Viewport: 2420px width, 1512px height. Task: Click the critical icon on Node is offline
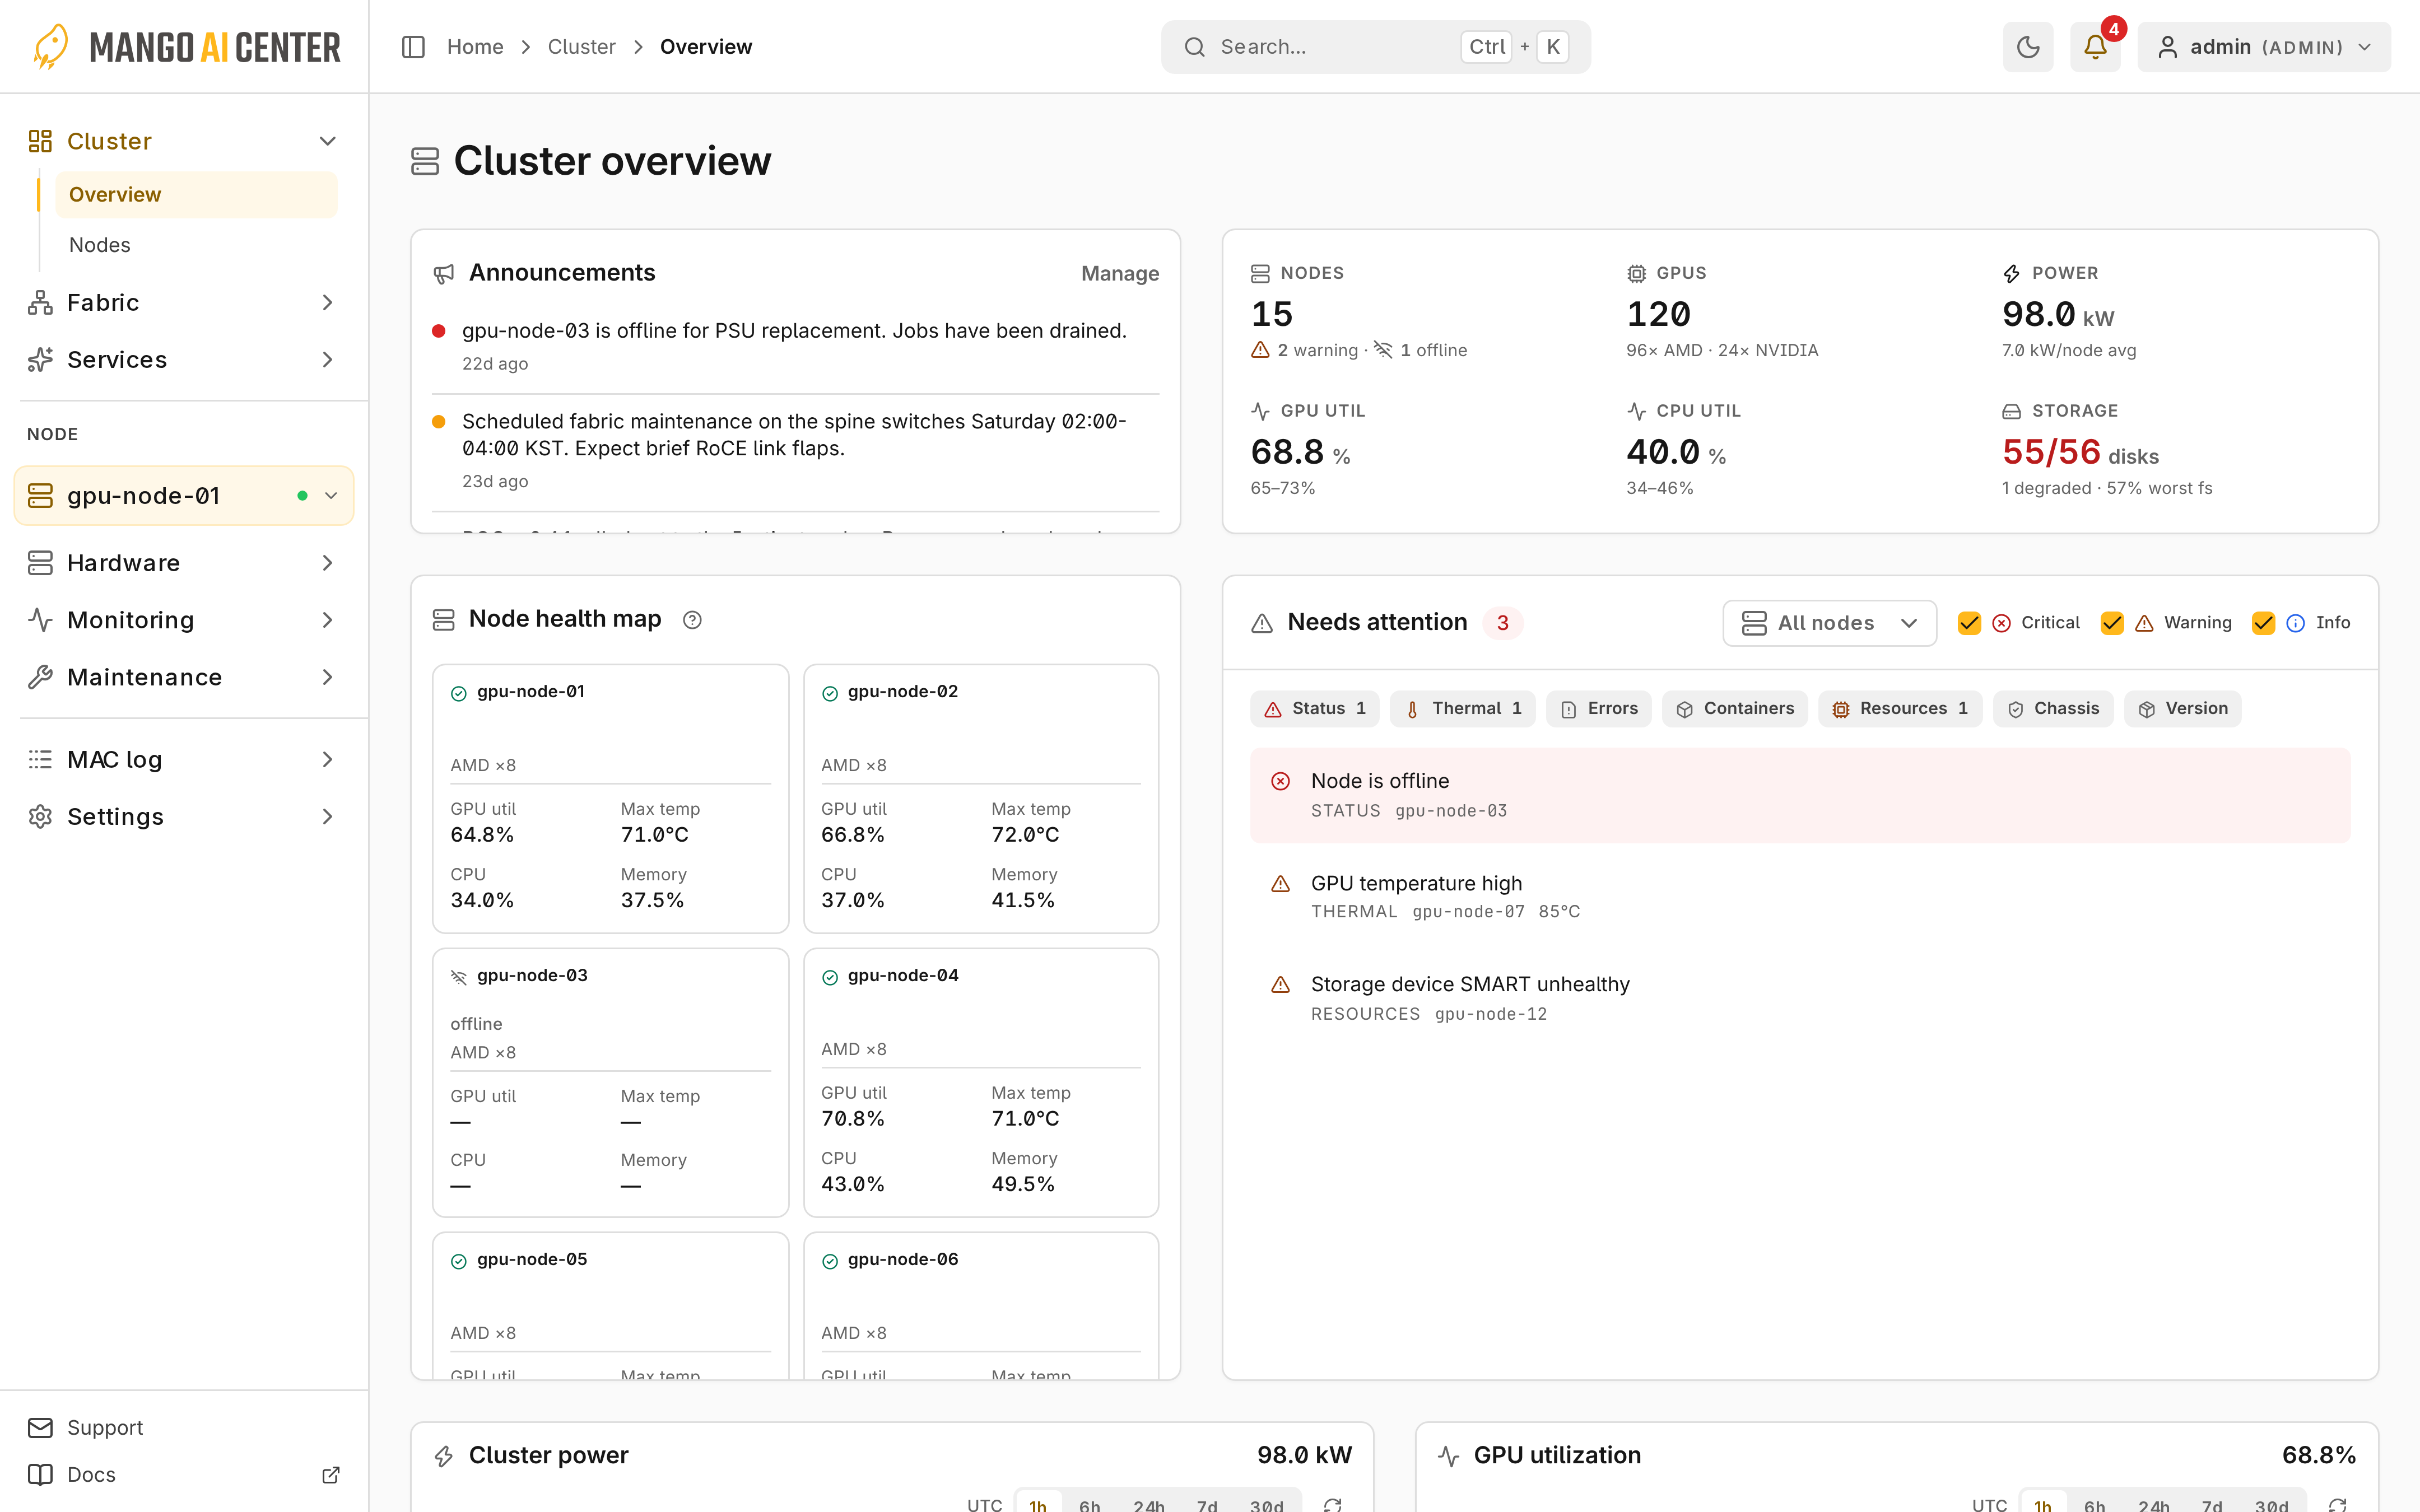(x=1280, y=781)
